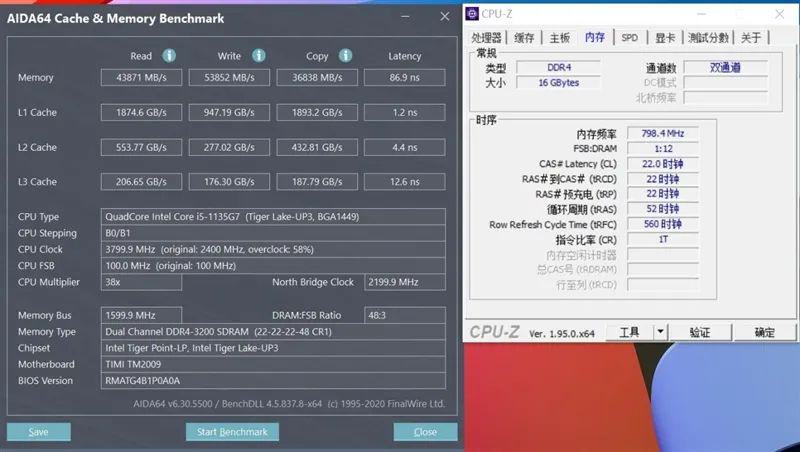The width and height of the screenshot is (800, 452).
Task: Open the CPU-Z 关于 tab
Action: 751,37
